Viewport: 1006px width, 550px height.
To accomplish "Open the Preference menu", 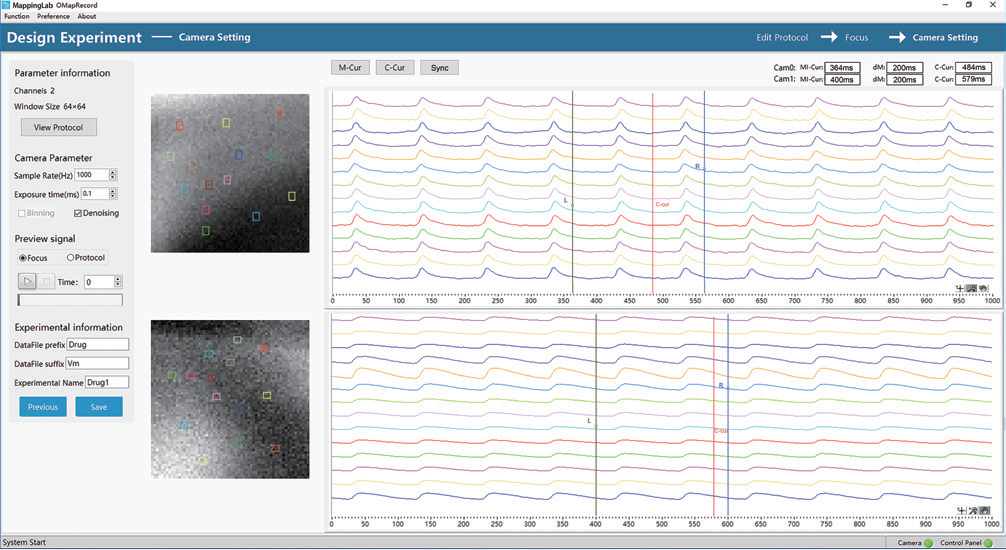I will click(x=54, y=17).
